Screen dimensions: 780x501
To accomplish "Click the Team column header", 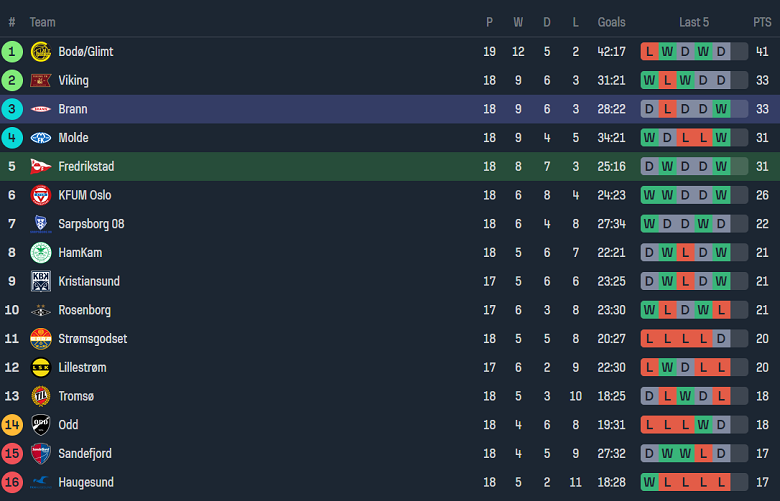I will pyautogui.click(x=43, y=22).
